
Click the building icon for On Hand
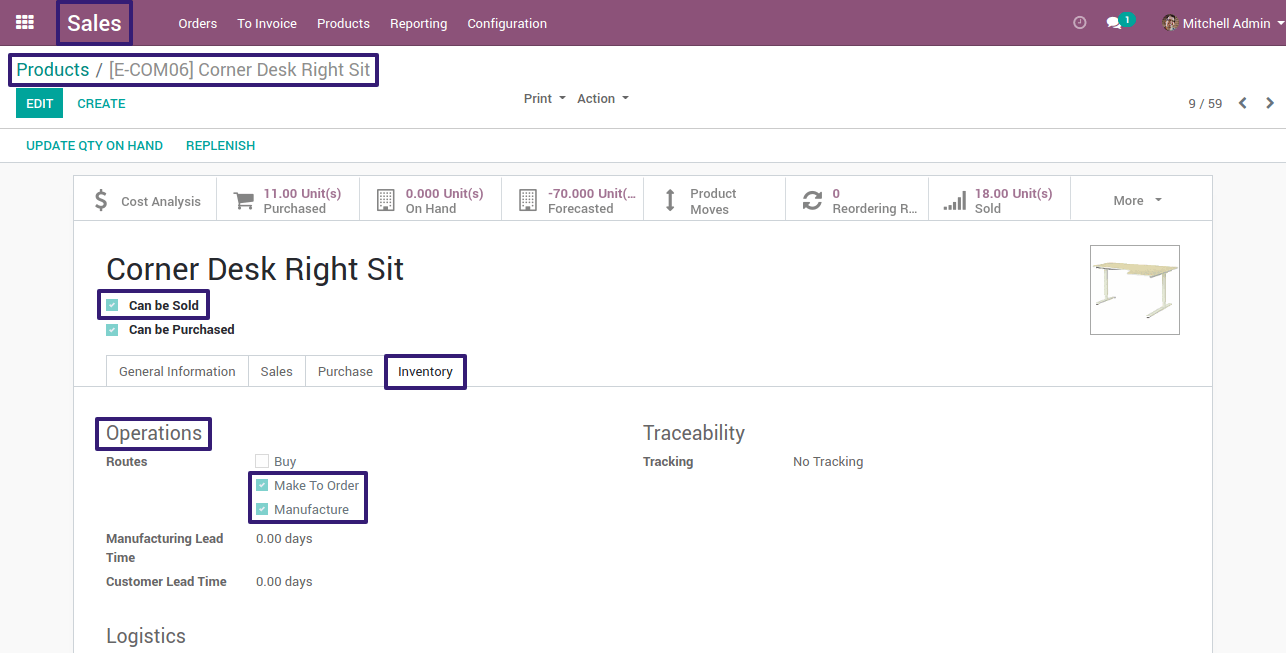tap(386, 200)
